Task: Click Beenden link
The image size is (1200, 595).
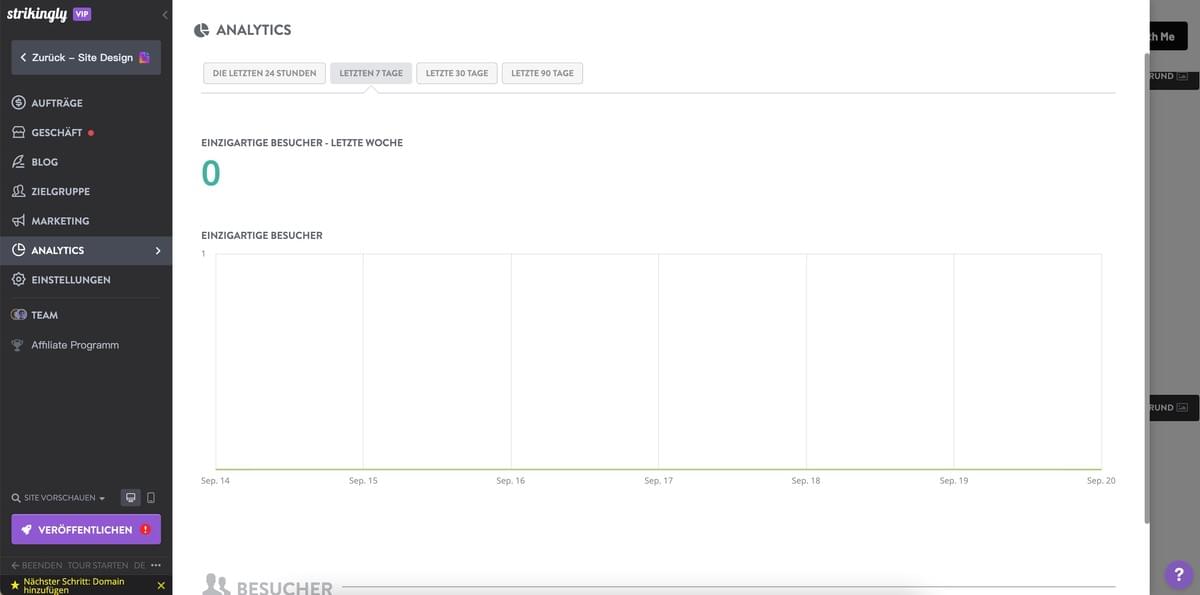Action: point(37,566)
